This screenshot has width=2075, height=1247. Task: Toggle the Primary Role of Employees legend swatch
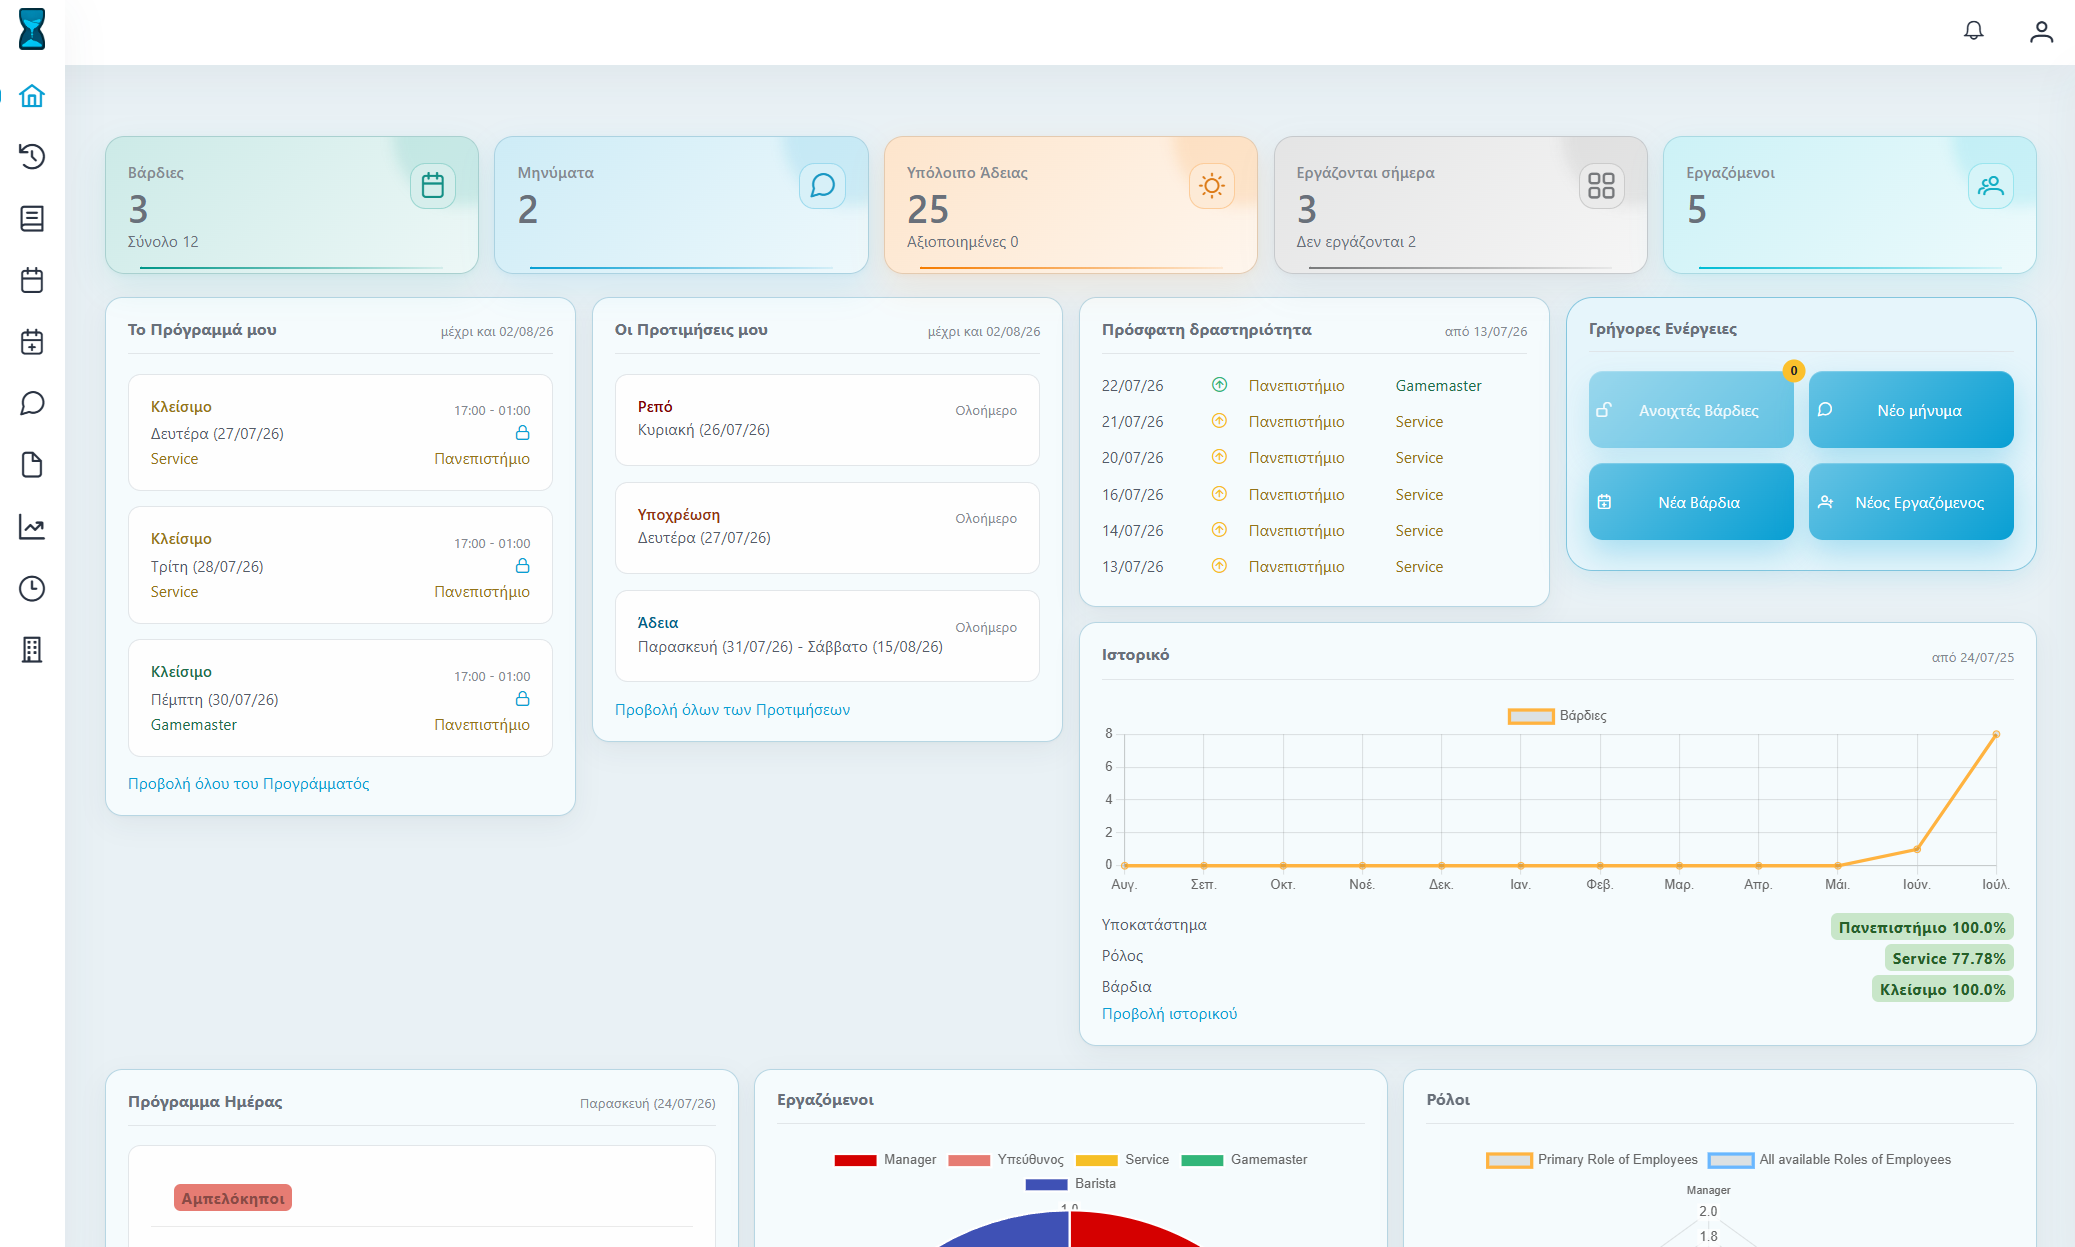click(x=1509, y=1160)
